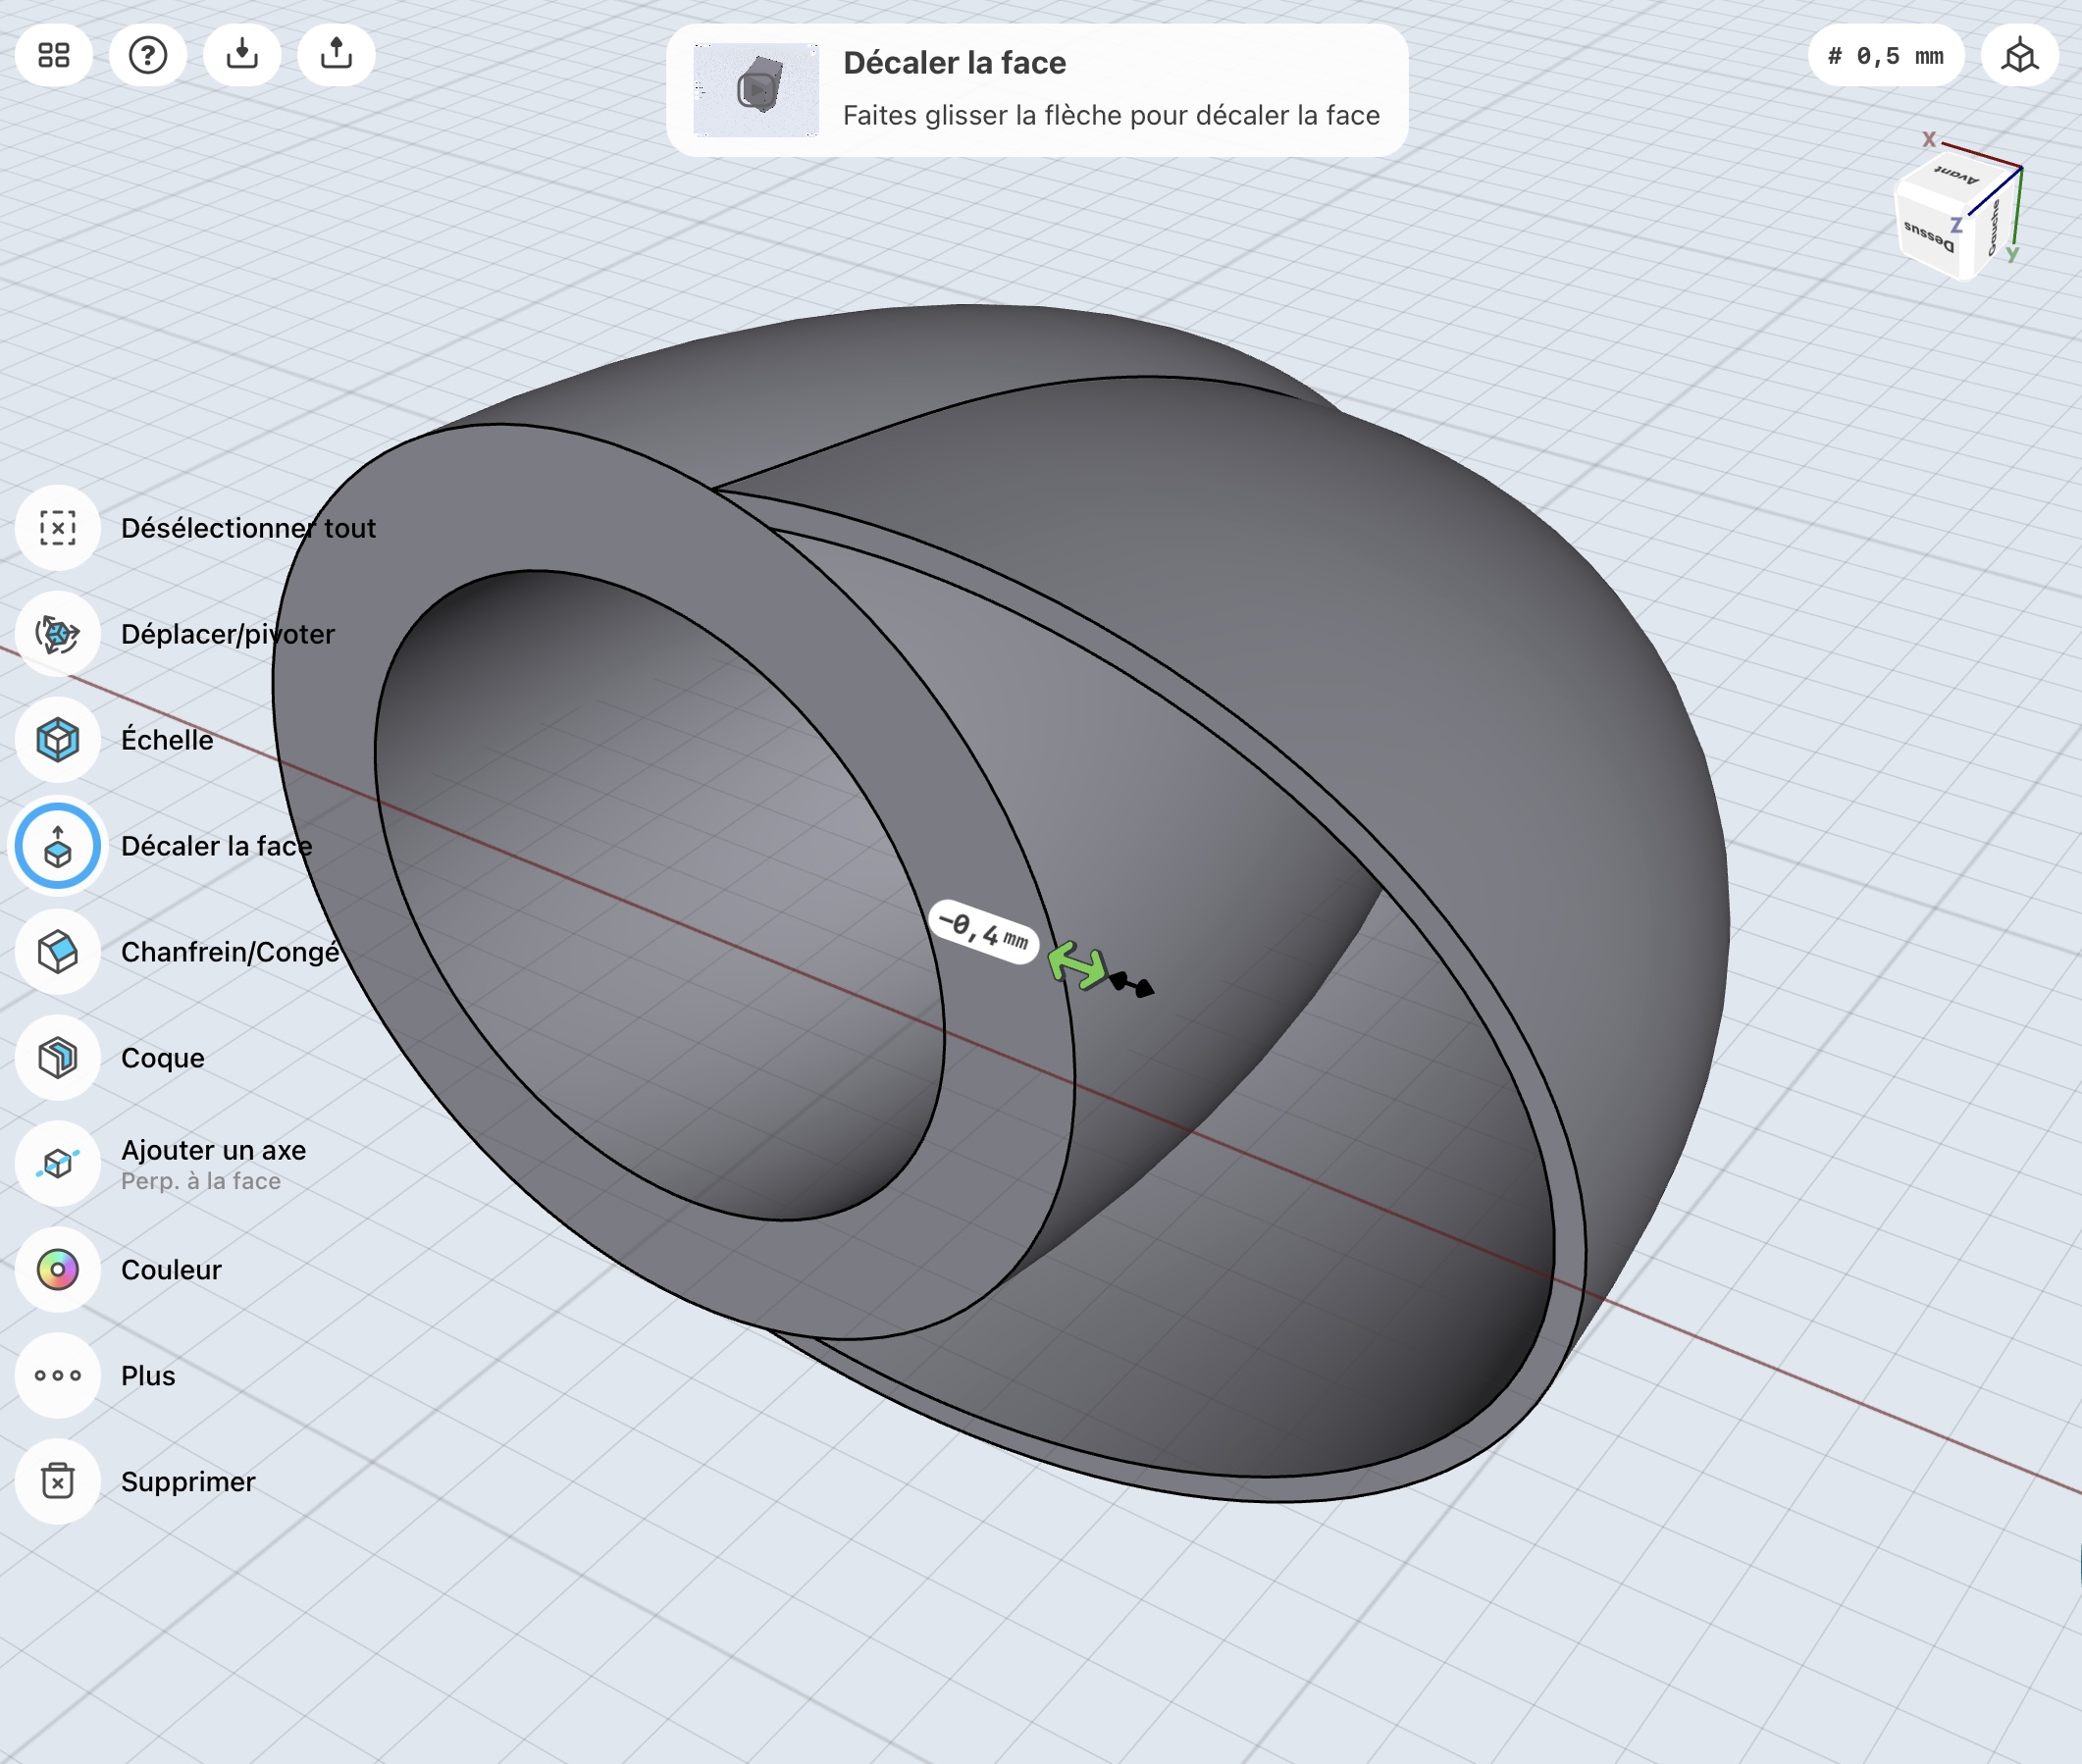The width and height of the screenshot is (2082, 1764).
Task: Toggle the active Décaler la face tool
Action: (x=58, y=846)
